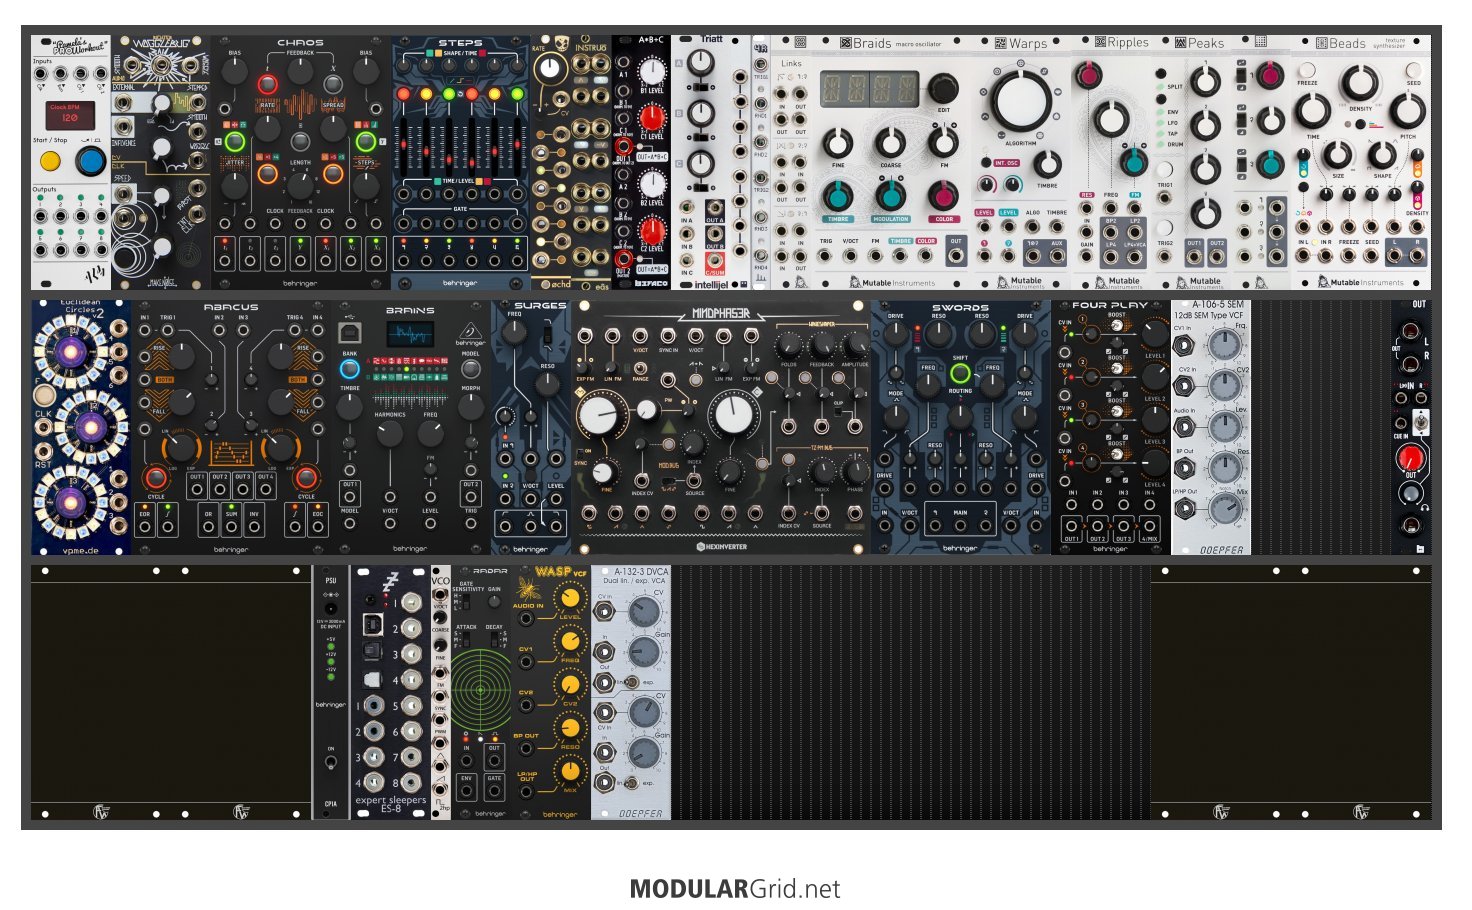Flip the channel C switch on Triatt
This screenshot has height=910, width=1472.
pyautogui.click(x=702, y=186)
